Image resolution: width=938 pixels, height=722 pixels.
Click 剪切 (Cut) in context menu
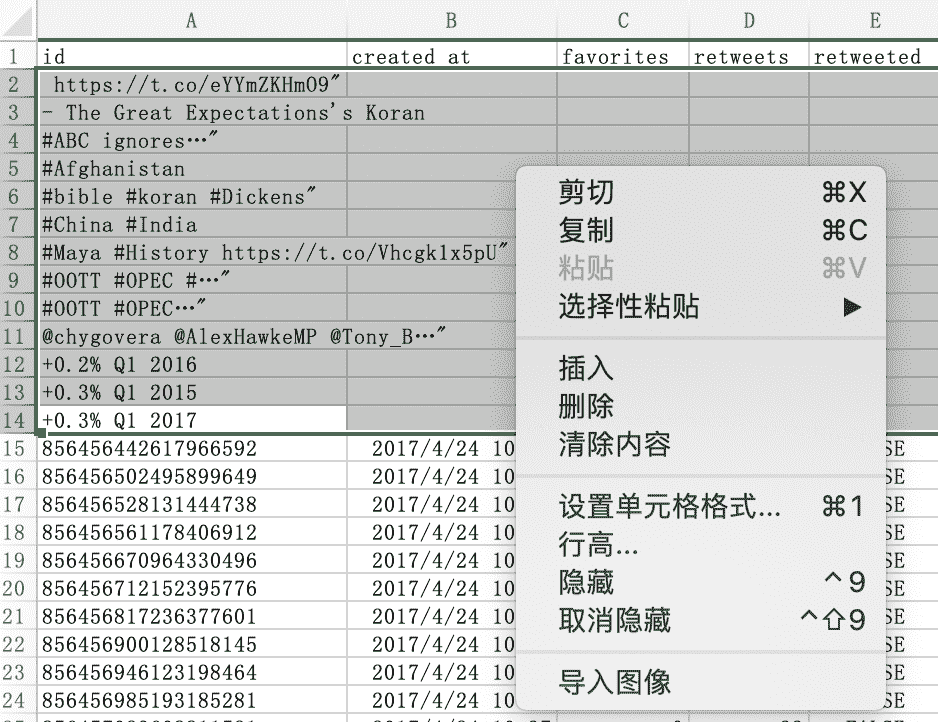(x=586, y=192)
